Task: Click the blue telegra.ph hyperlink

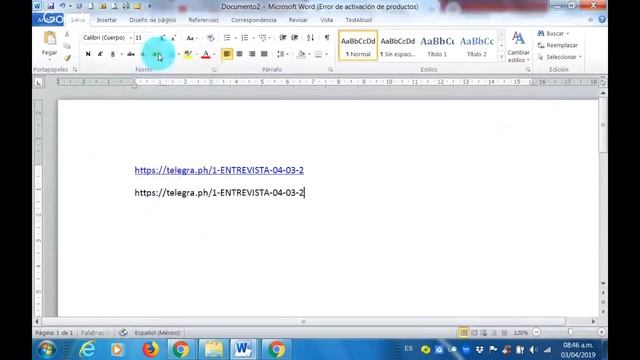Action: pos(219,170)
